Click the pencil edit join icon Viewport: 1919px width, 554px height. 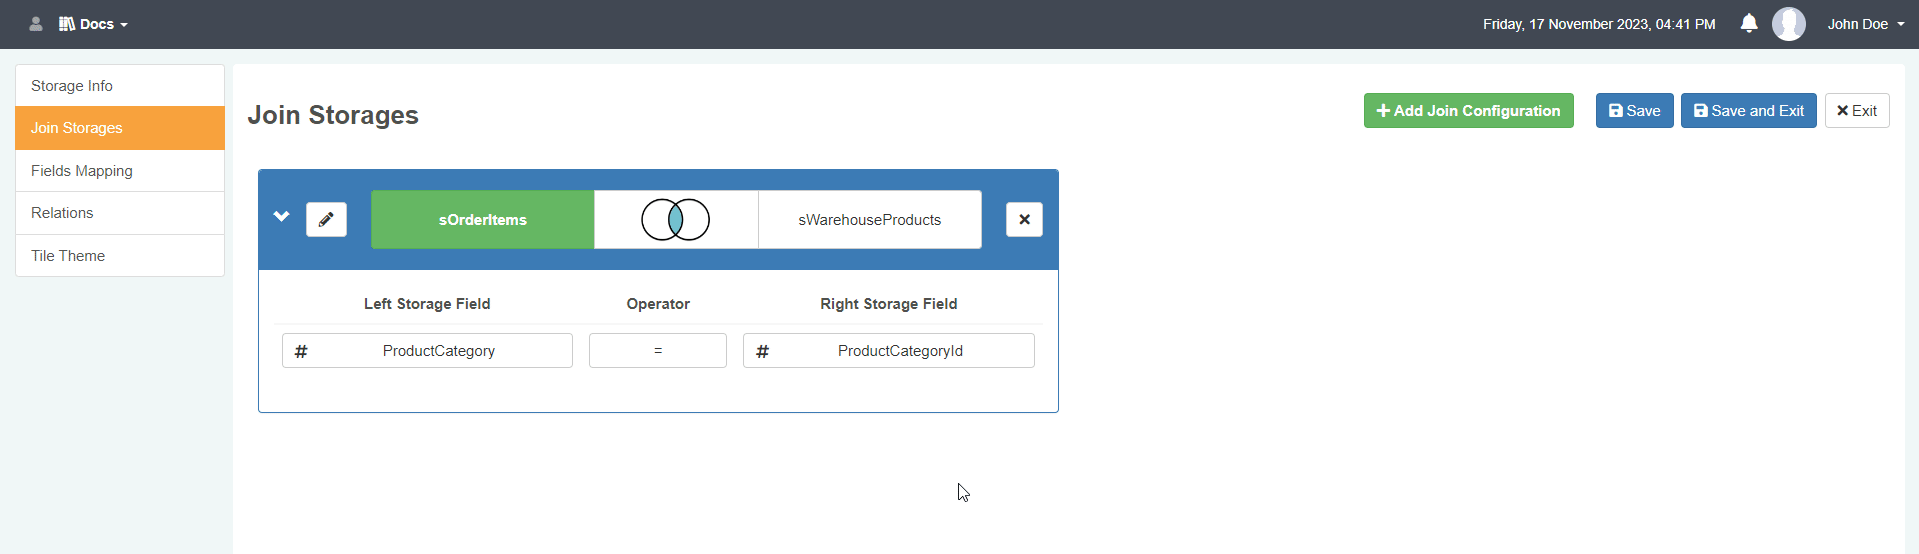[326, 220]
